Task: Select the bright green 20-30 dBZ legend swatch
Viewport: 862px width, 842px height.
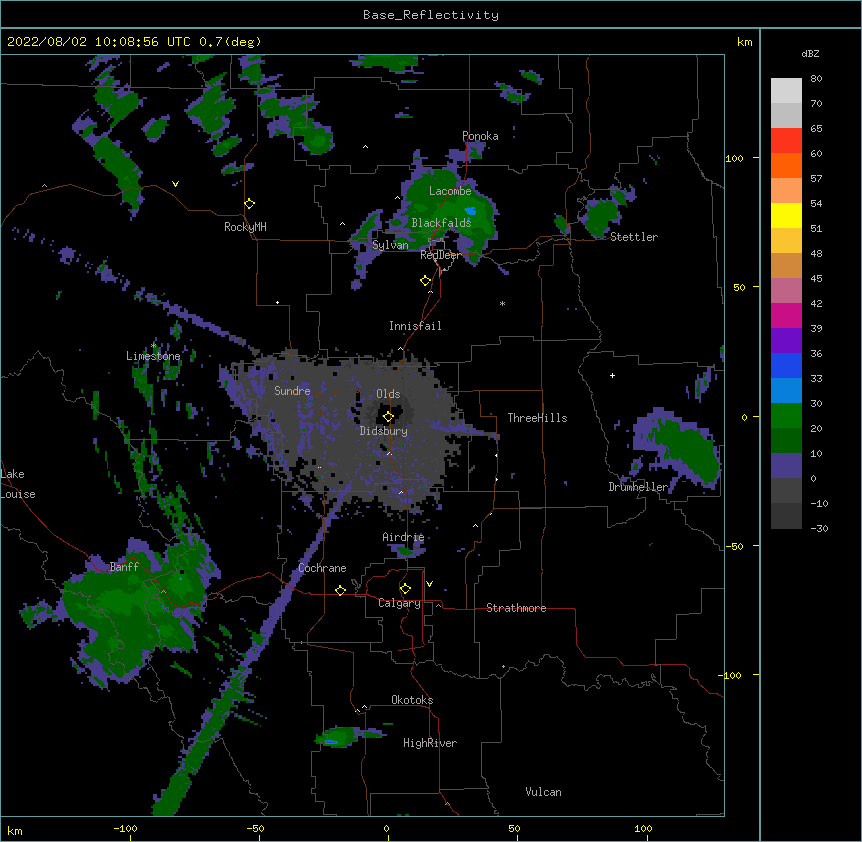Action: pyautogui.click(x=786, y=416)
